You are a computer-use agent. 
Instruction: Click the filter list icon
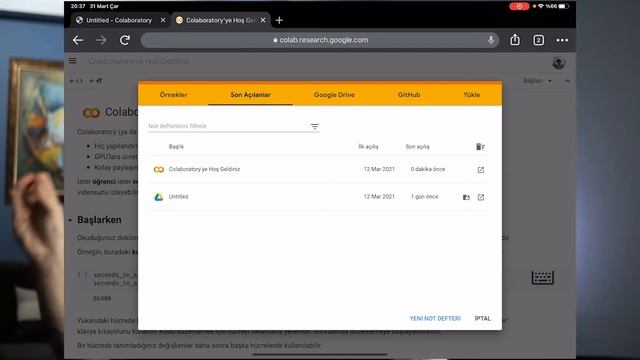(x=314, y=127)
